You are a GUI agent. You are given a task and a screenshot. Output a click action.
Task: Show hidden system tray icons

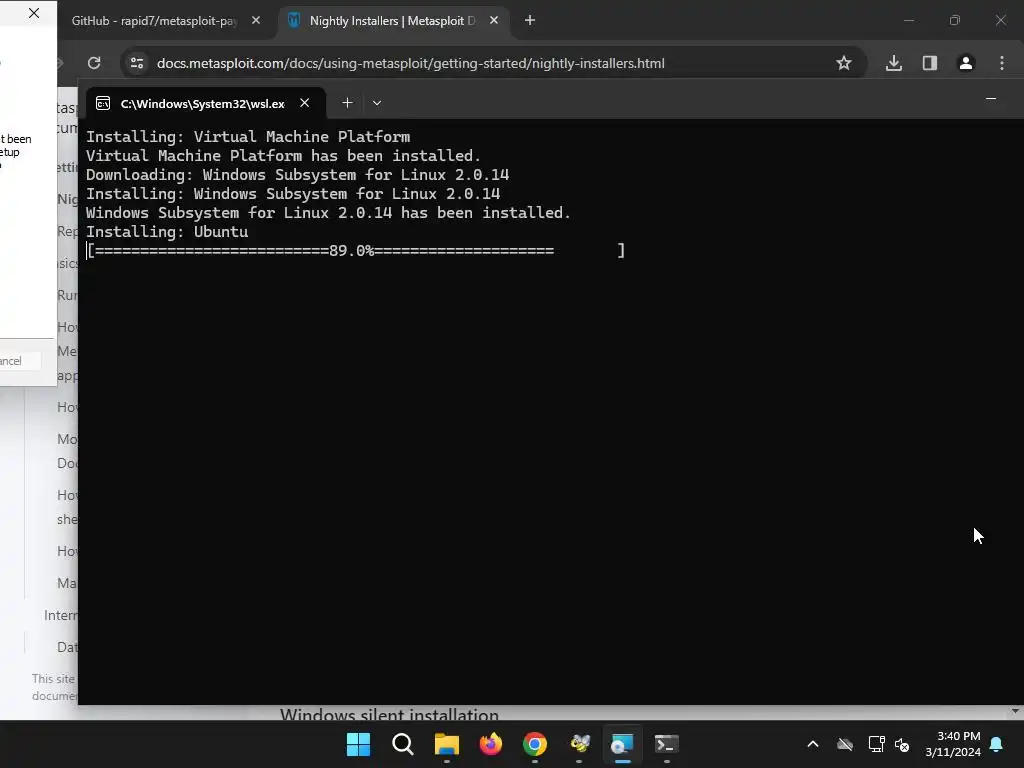coord(813,744)
